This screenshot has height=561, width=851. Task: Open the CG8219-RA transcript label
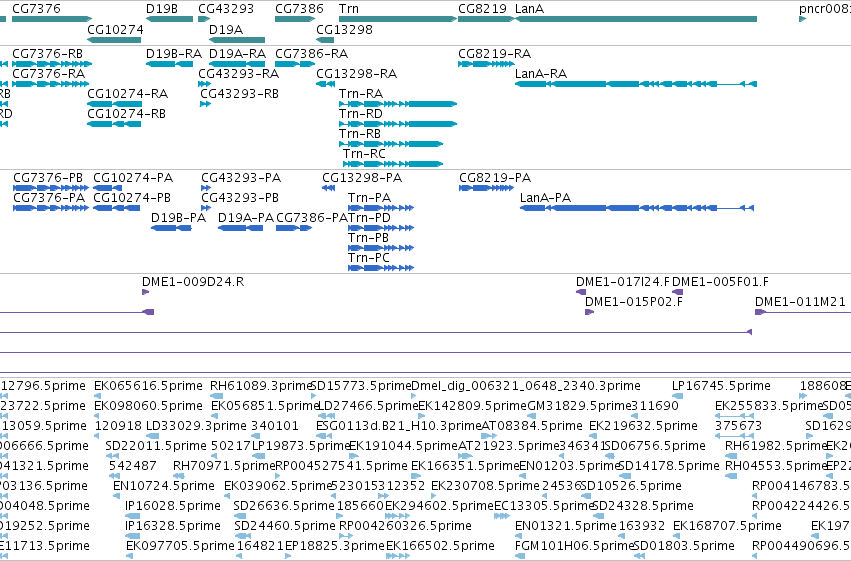[x=494, y=54]
